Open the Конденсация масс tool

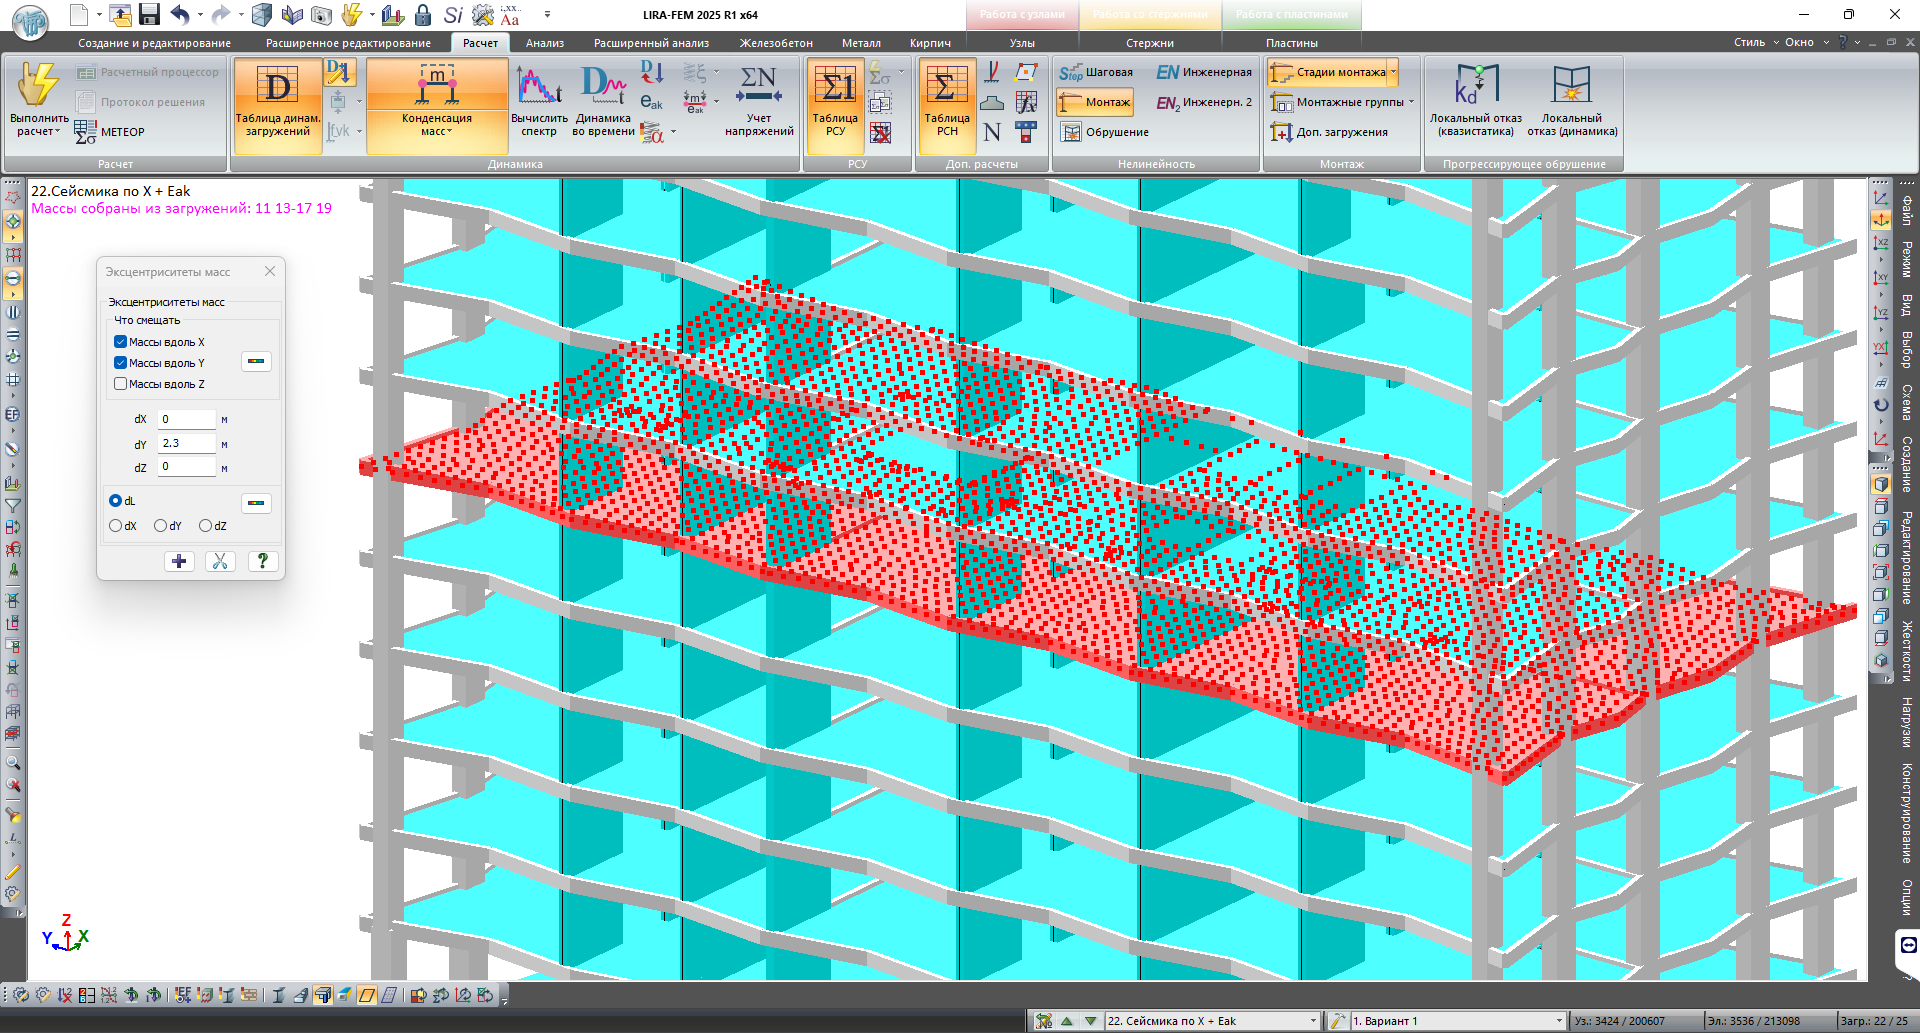(x=437, y=88)
